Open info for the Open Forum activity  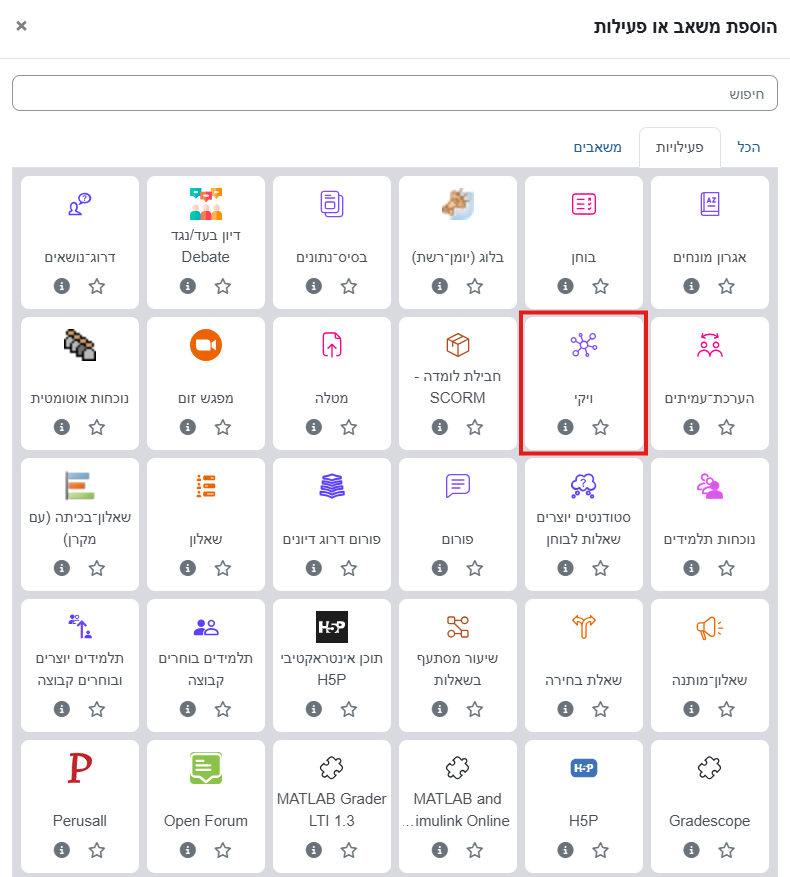187,850
